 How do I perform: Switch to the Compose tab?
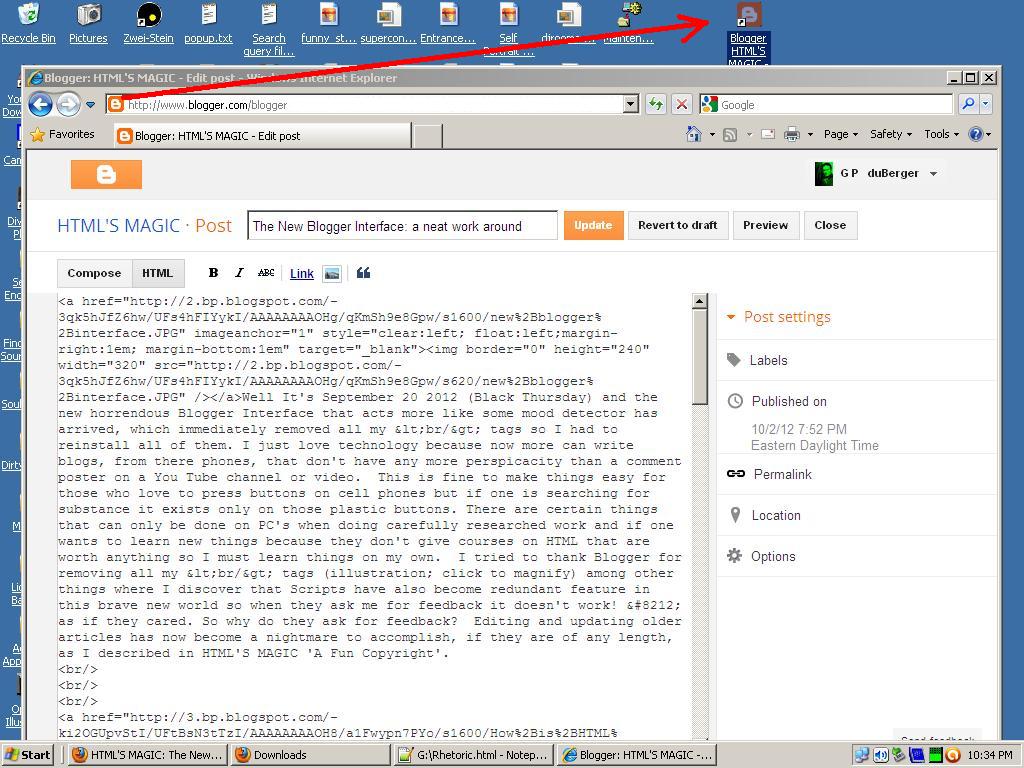click(94, 272)
